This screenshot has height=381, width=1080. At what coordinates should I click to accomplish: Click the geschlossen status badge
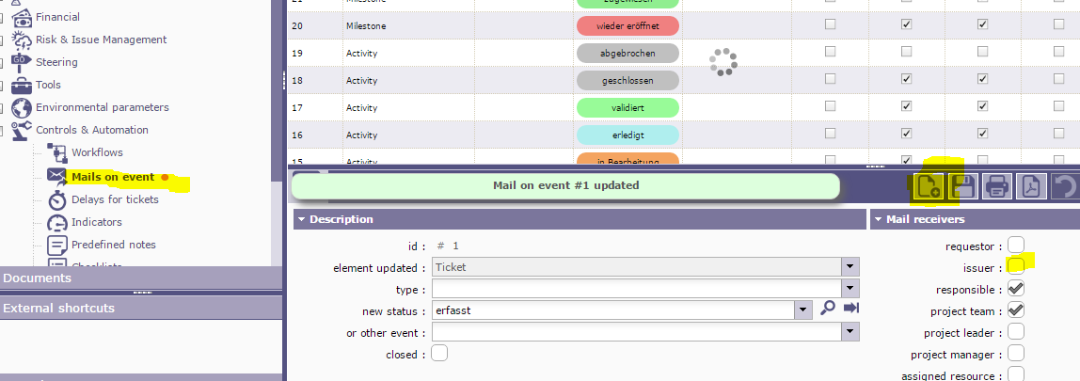coord(627,81)
